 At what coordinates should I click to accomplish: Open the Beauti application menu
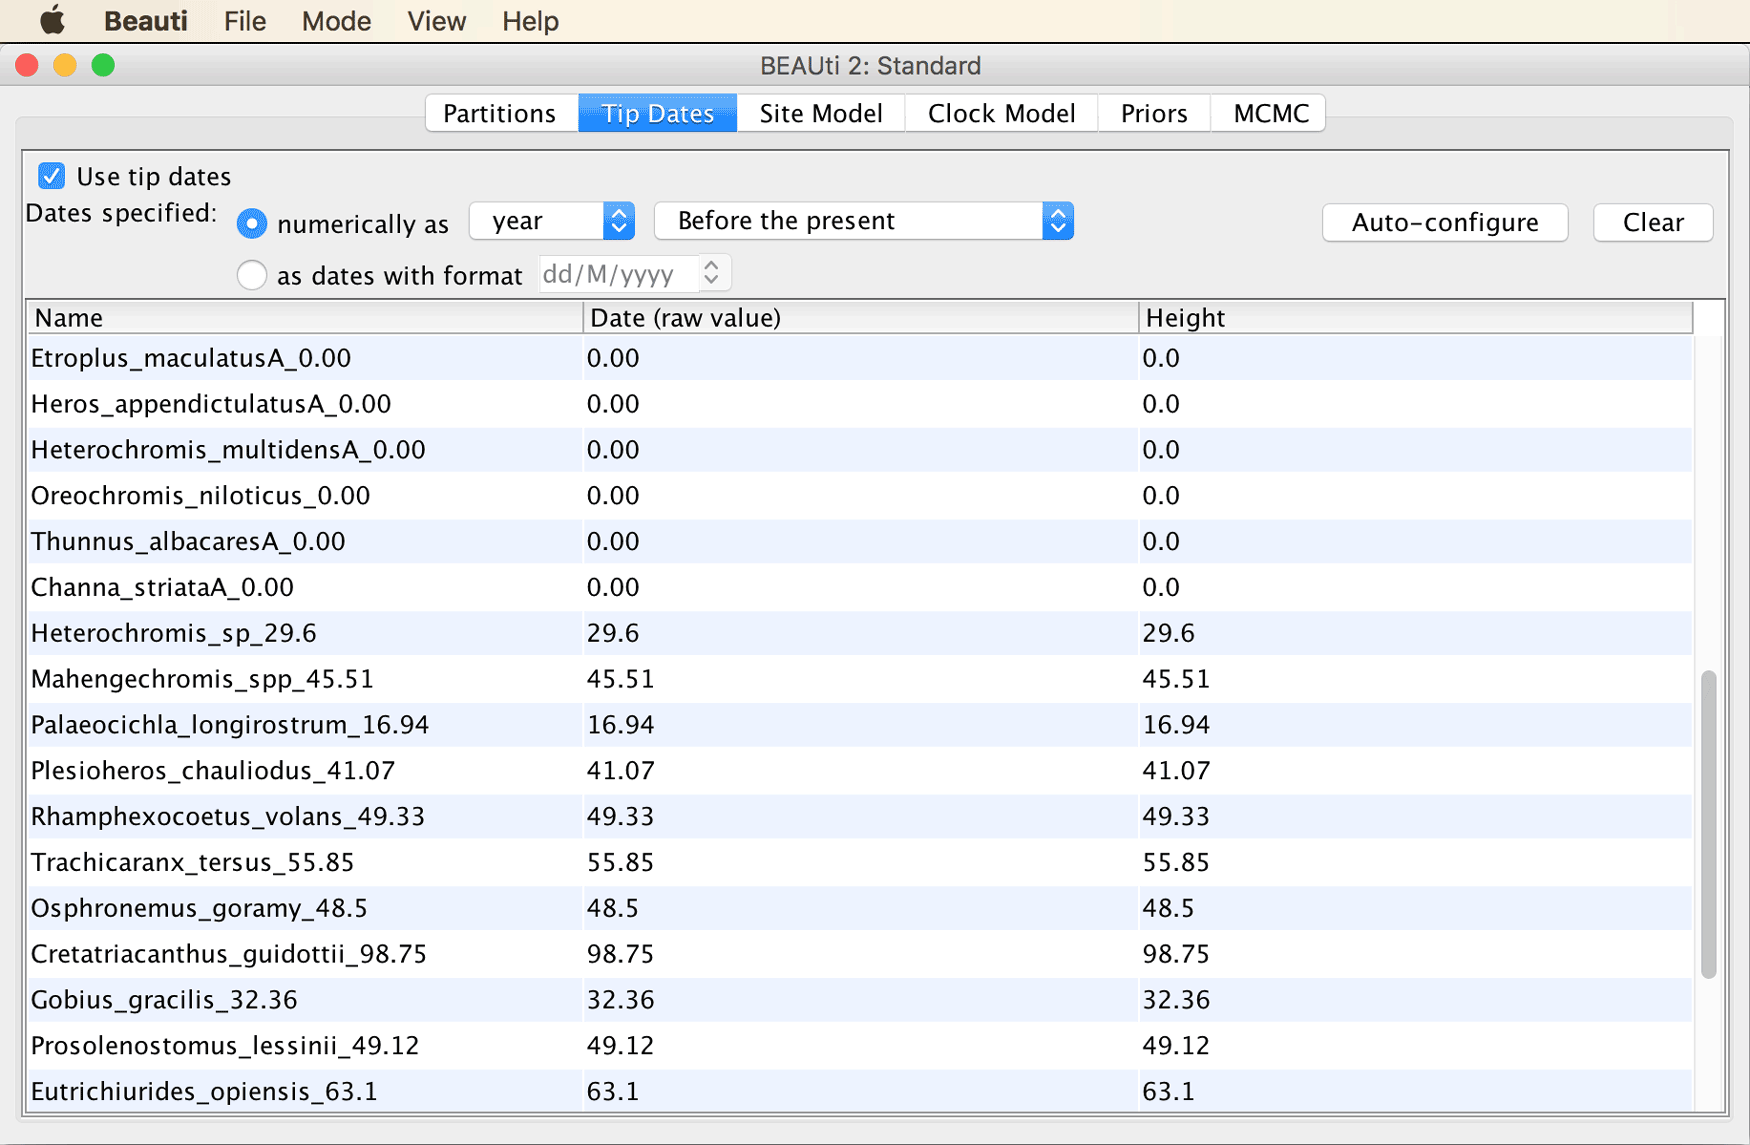tap(146, 20)
